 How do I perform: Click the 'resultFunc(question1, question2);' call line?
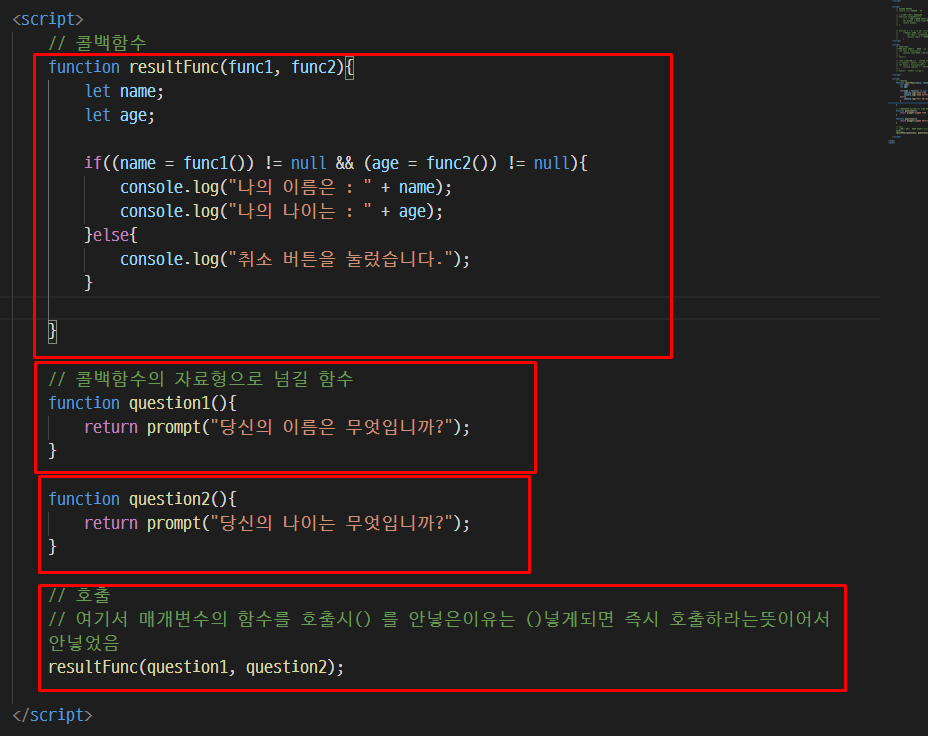point(196,667)
